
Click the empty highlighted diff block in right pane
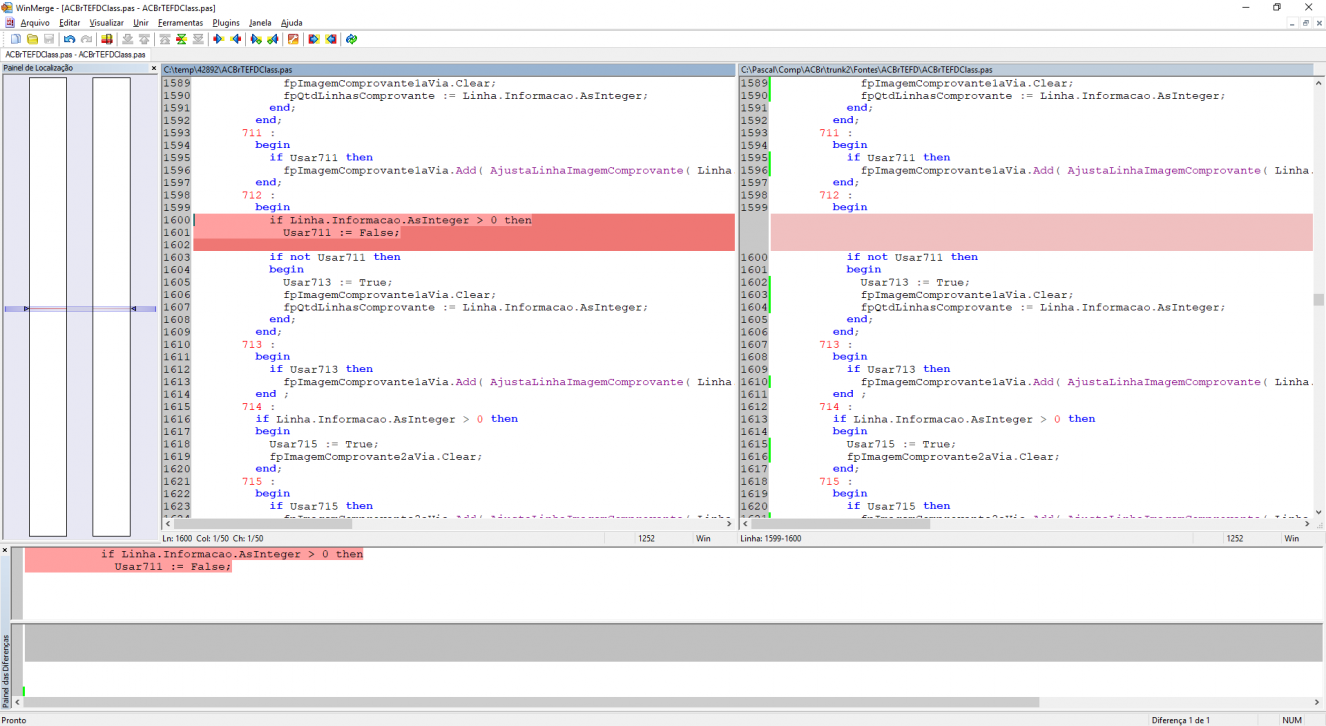tap(1042, 232)
